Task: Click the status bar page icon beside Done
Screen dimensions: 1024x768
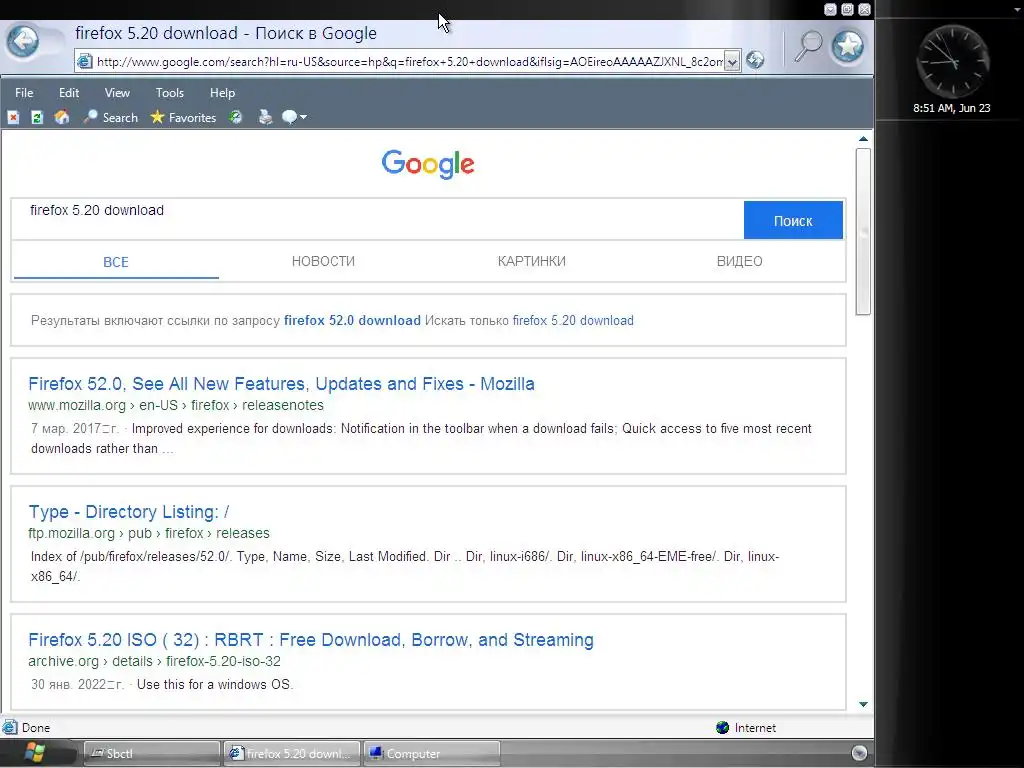Action: pos(10,727)
